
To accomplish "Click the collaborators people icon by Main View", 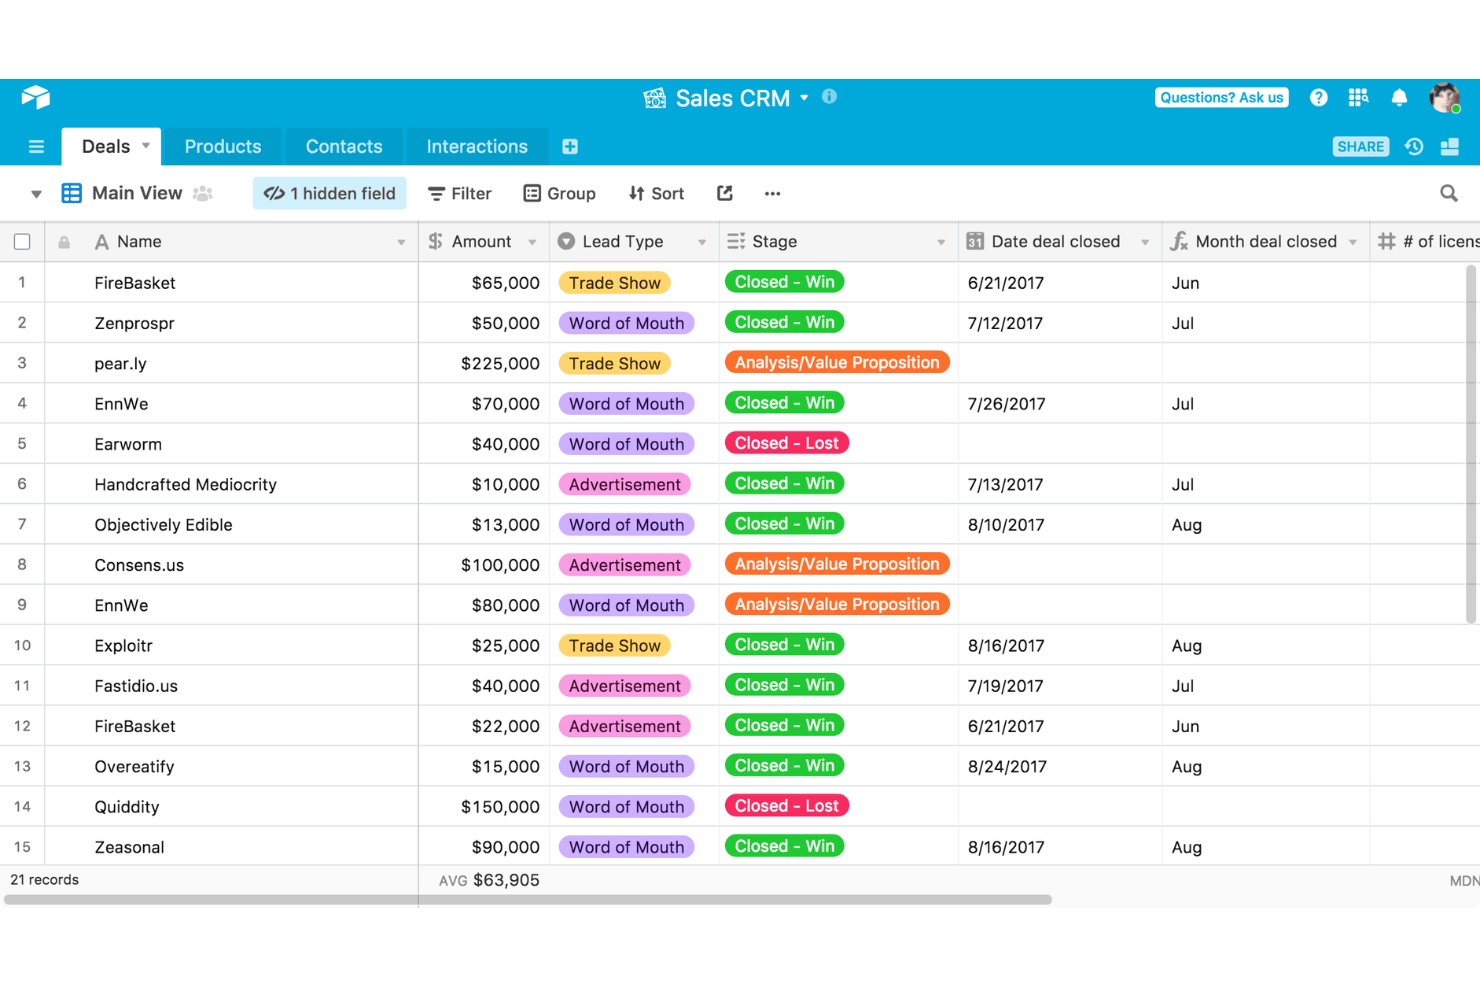I will (203, 193).
